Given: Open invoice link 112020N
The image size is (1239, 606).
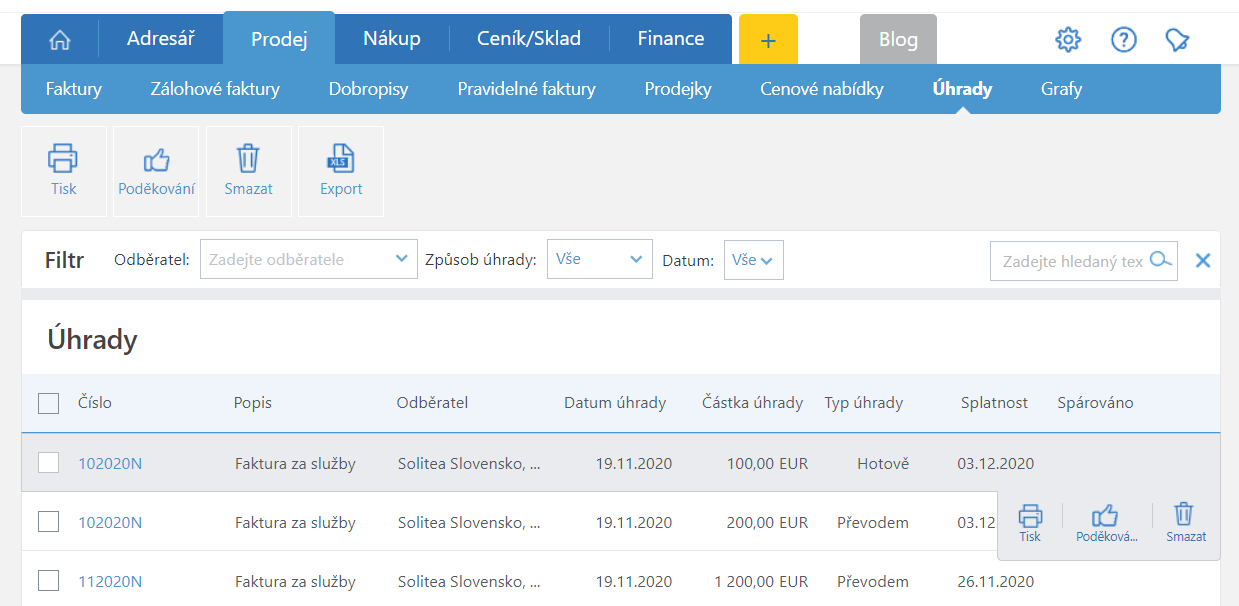Looking at the screenshot, I should (110, 581).
